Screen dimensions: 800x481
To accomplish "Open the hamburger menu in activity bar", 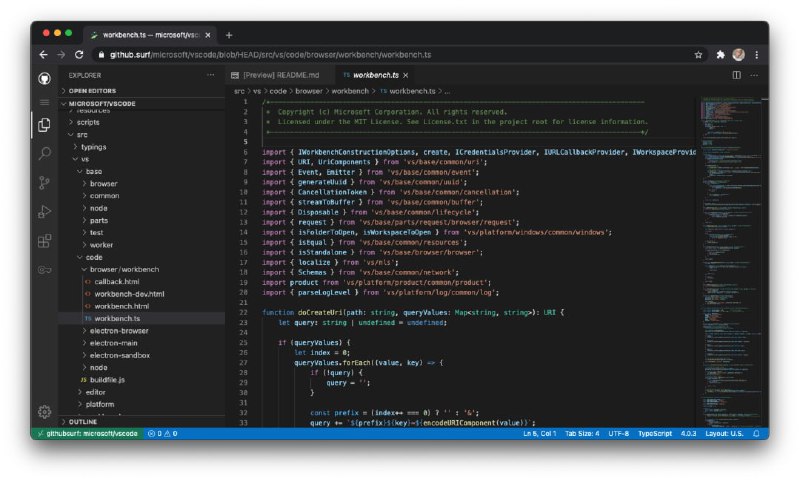I will [44, 103].
